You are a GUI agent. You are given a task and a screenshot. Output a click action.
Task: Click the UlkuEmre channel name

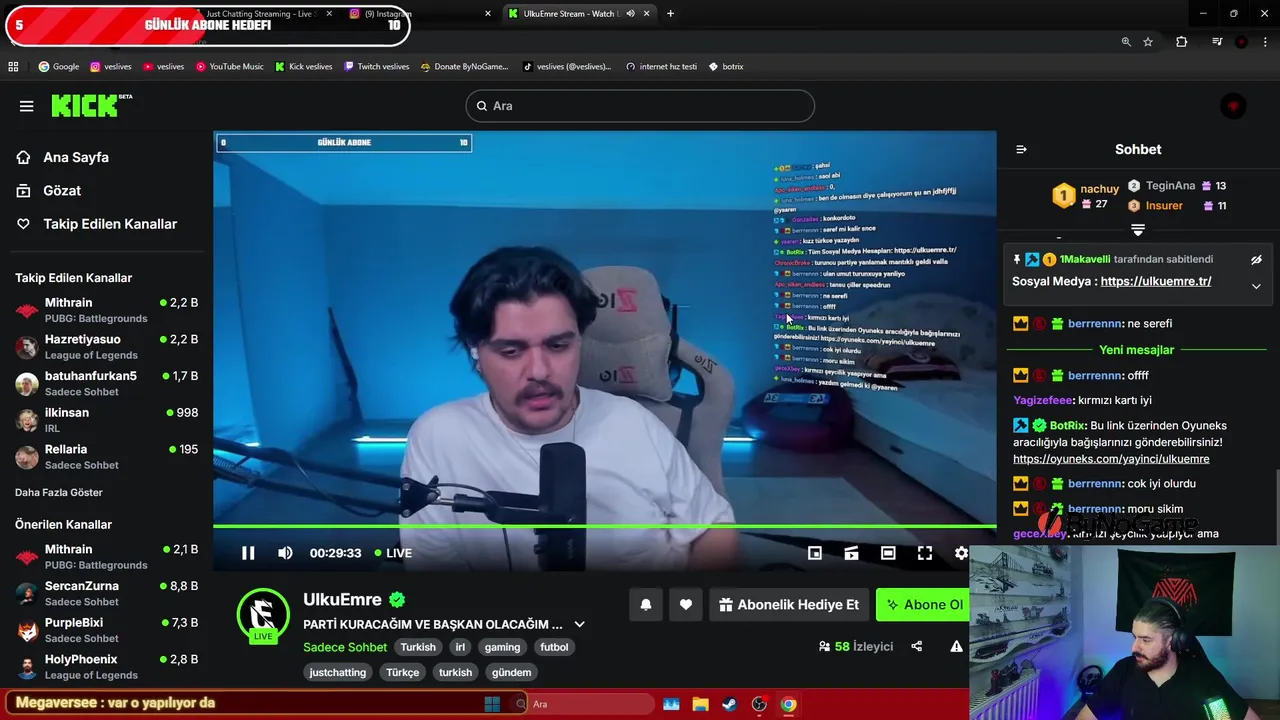(x=342, y=599)
